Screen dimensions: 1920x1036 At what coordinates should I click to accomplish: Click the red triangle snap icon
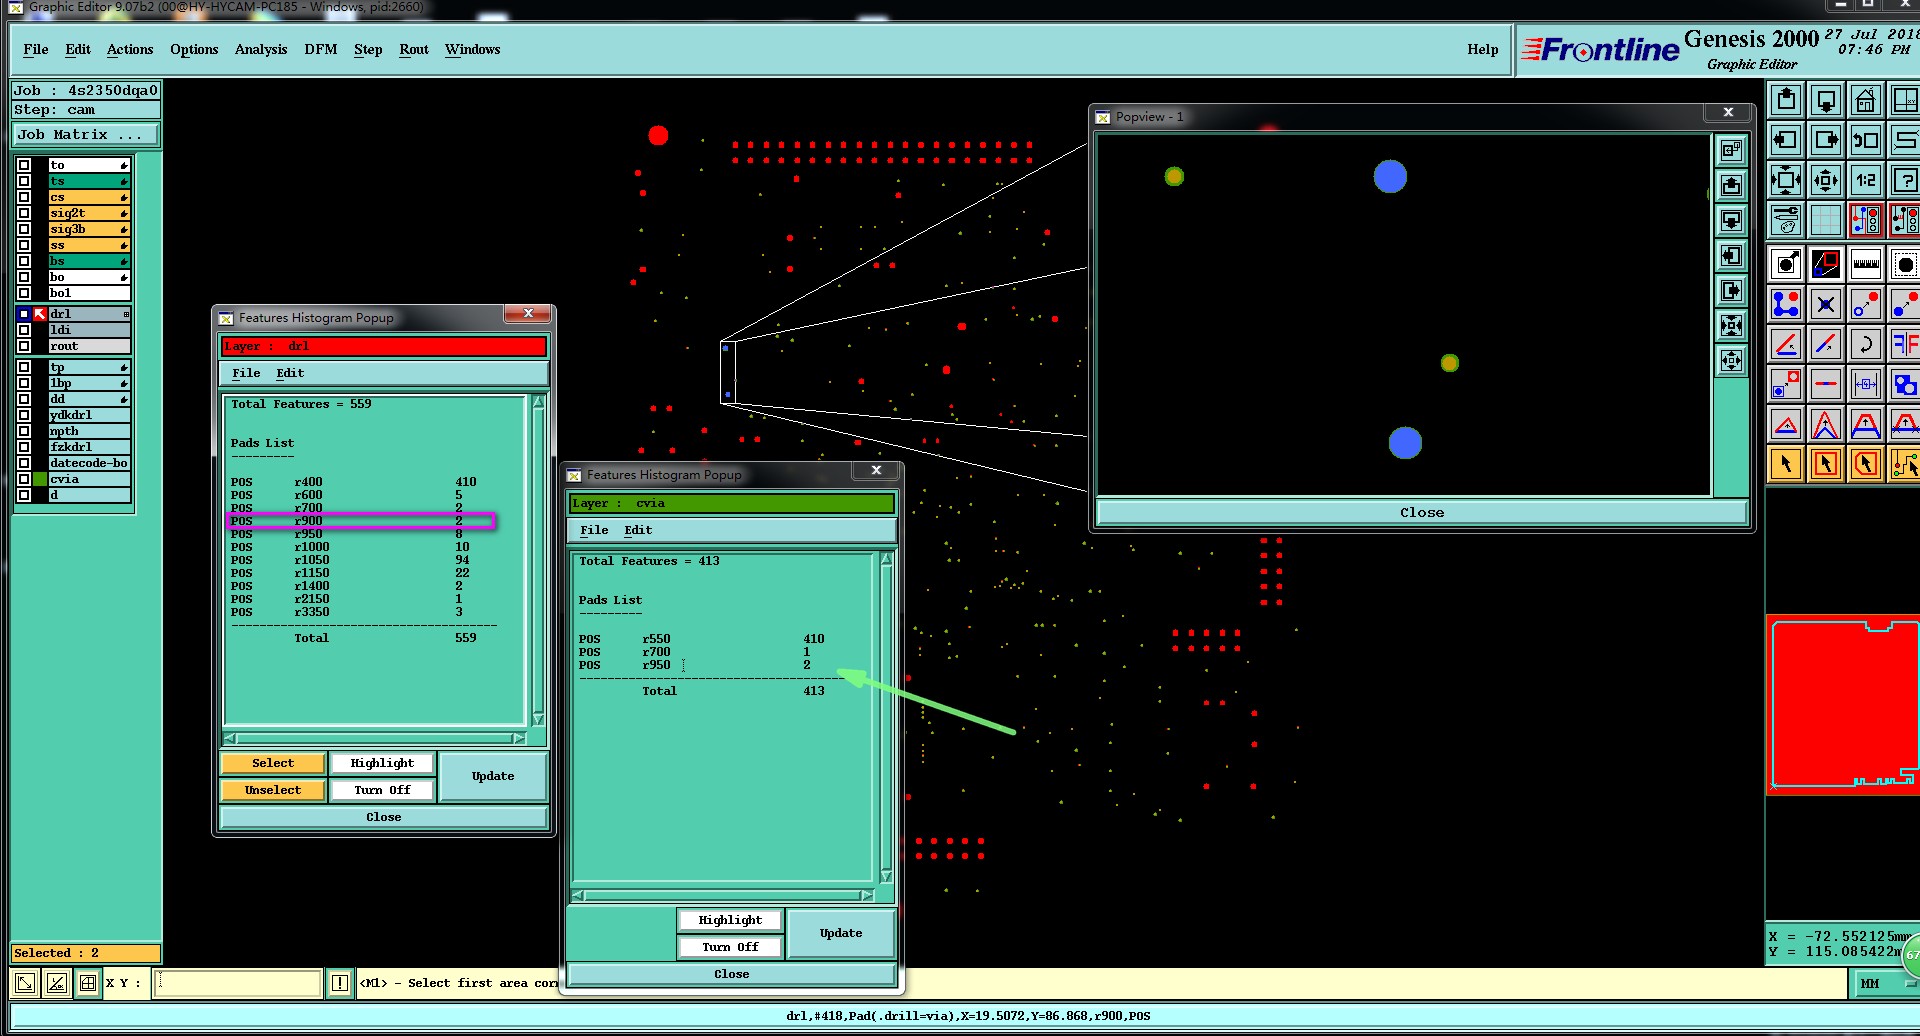tap(1786, 425)
